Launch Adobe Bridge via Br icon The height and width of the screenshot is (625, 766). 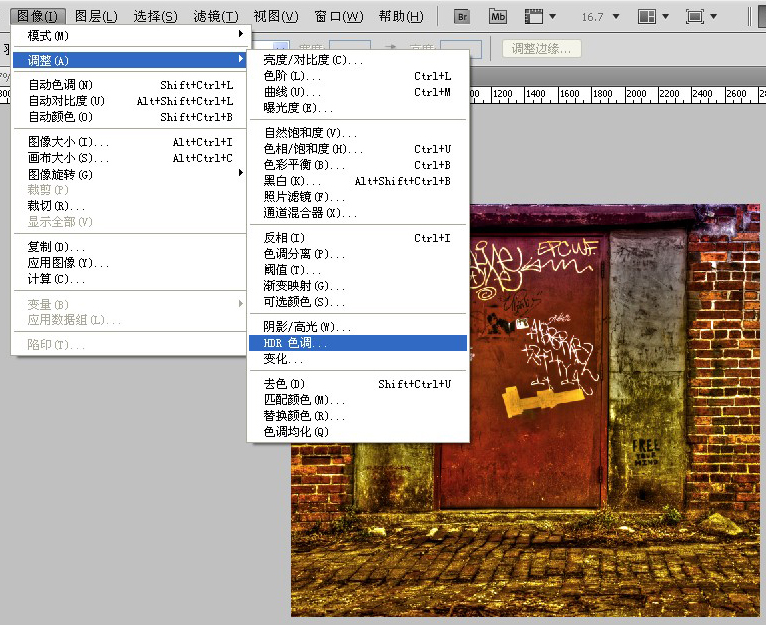[x=462, y=17]
